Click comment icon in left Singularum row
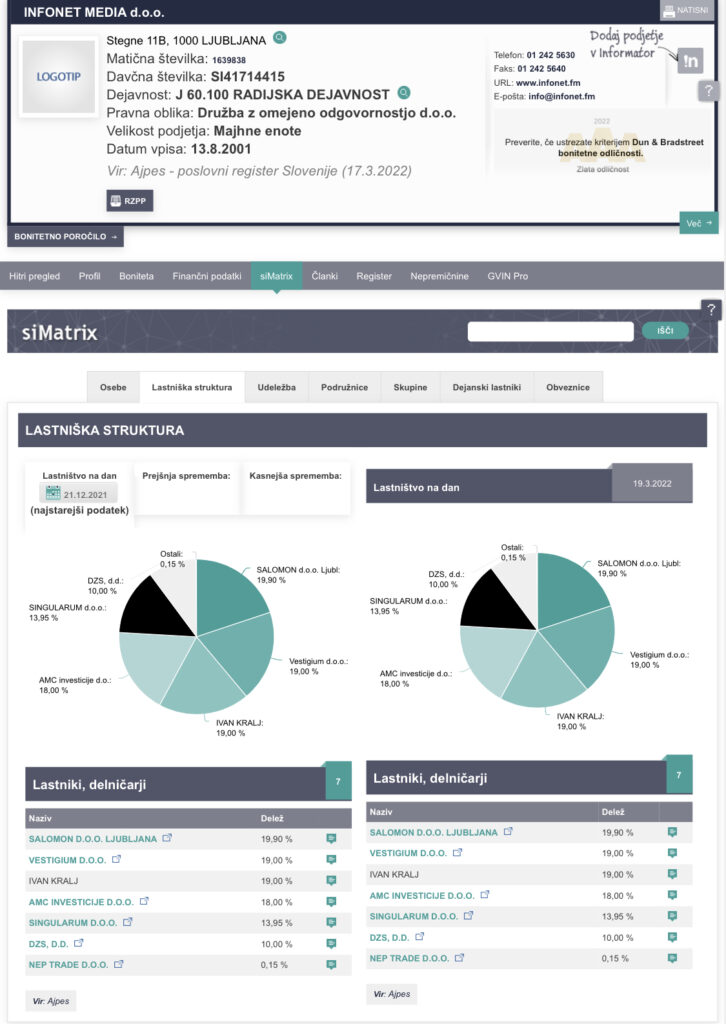Viewport: 726px width, 1024px height. click(331, 922)
